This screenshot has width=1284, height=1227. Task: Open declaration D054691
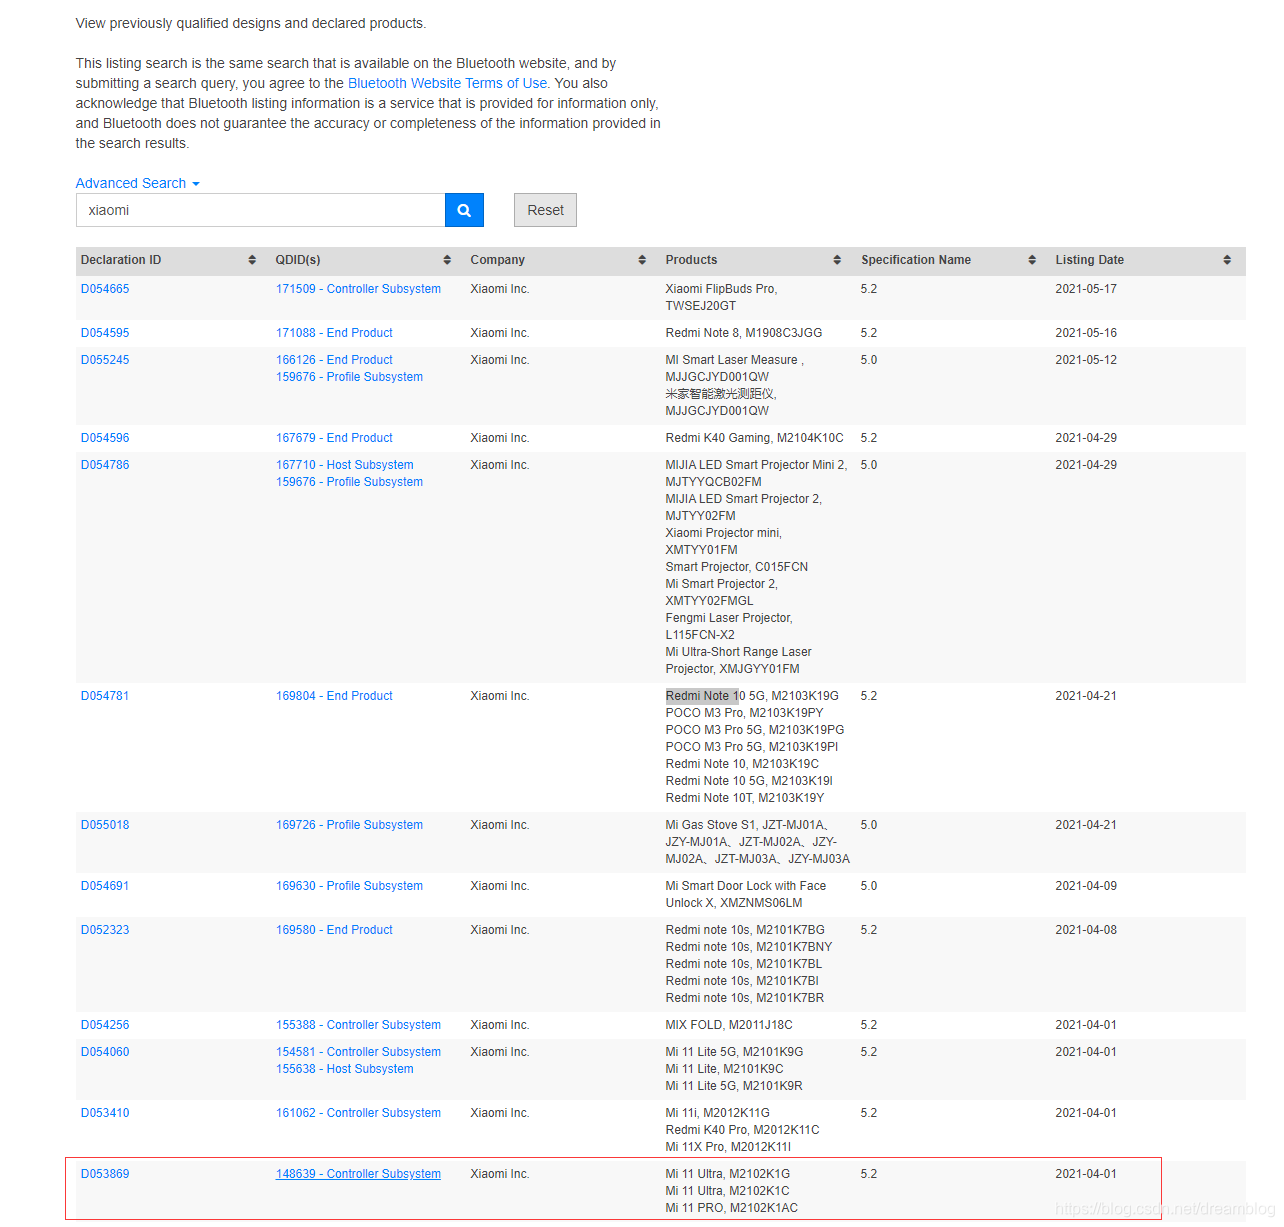105,886
